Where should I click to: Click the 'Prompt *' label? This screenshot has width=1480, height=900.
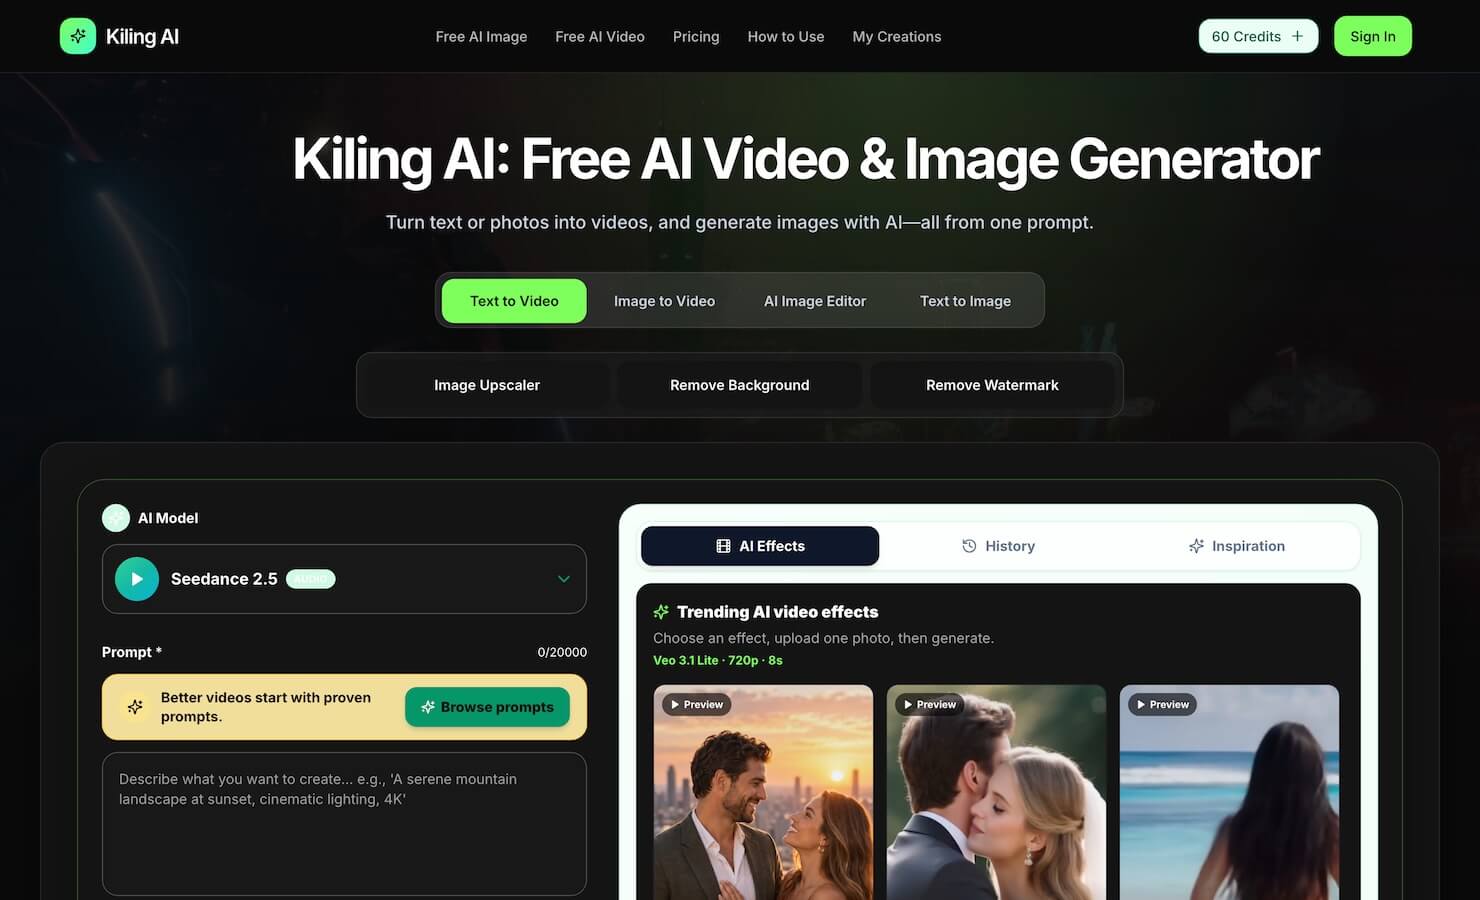pos(132,652)
